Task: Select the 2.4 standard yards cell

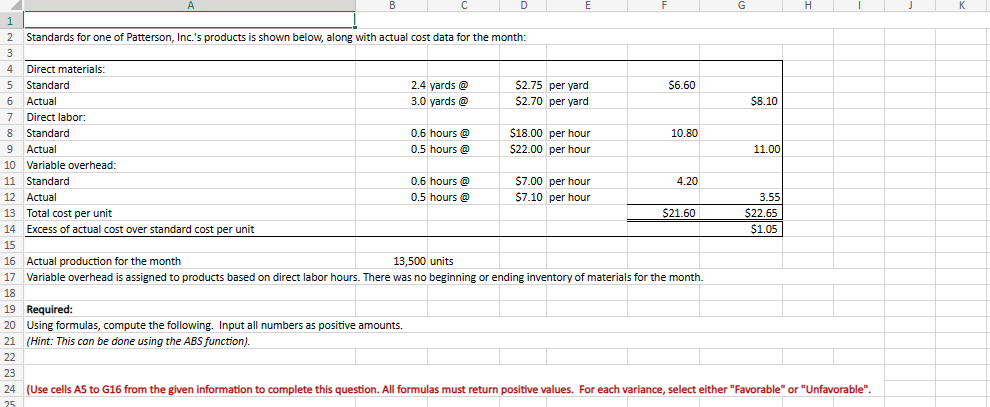Action: pyautogui.click(x=391, y=85)
